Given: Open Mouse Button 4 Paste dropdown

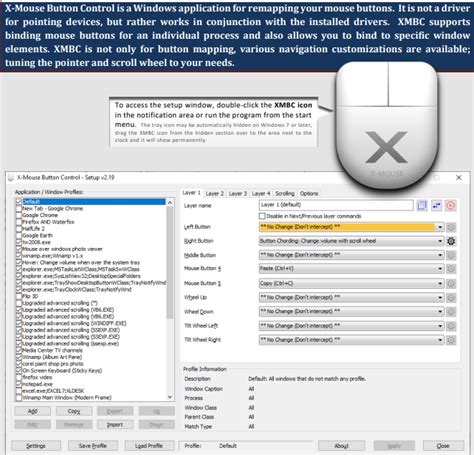Looking at the screenshot, I should coord(351,269).
